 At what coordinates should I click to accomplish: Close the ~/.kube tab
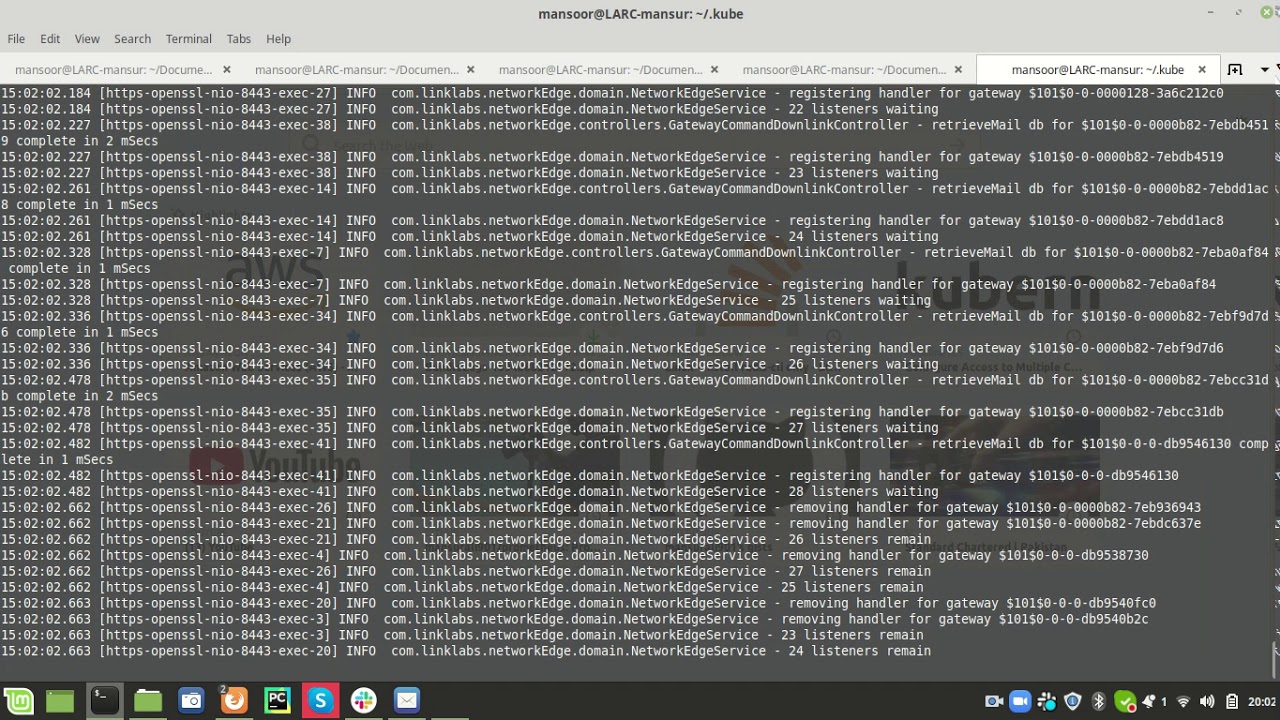(x=1202, y=70)
